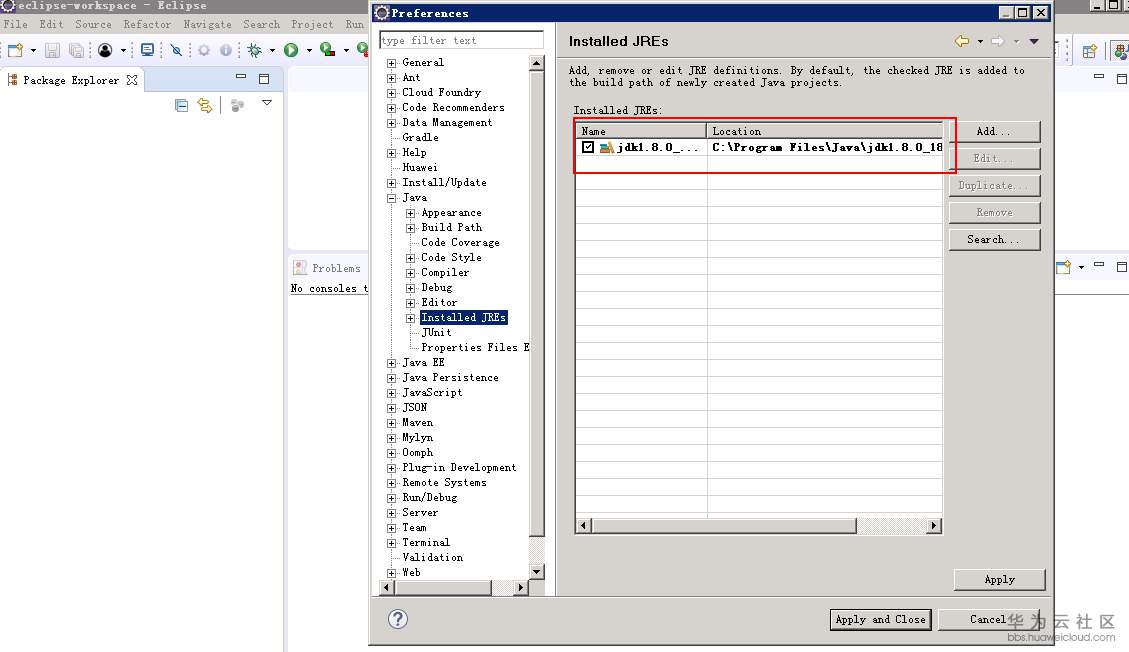Click the Name column header
The image size is (1129, 652).
(641, 131)
